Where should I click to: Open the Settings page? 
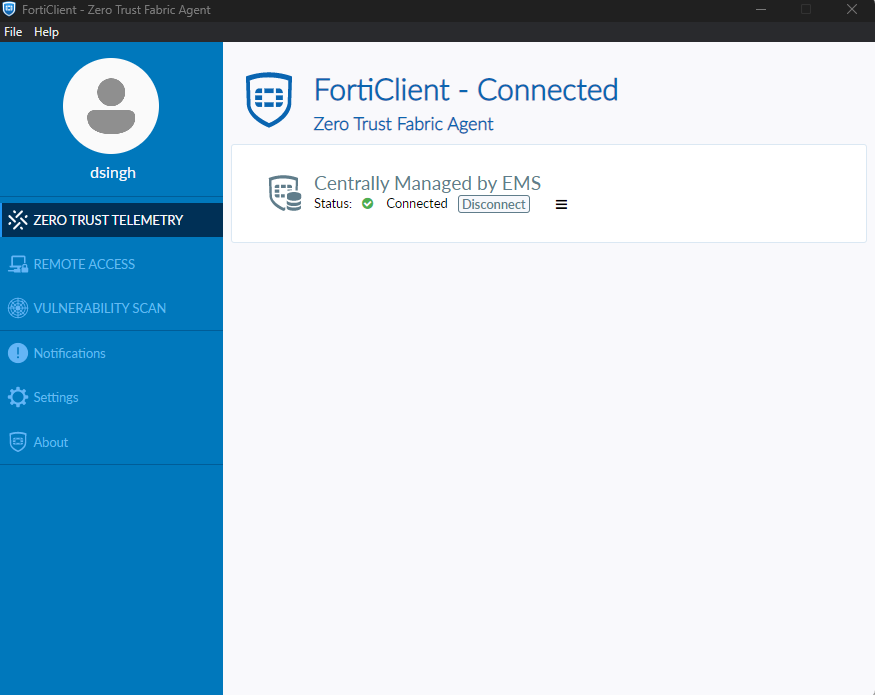[x=112, y=397]
